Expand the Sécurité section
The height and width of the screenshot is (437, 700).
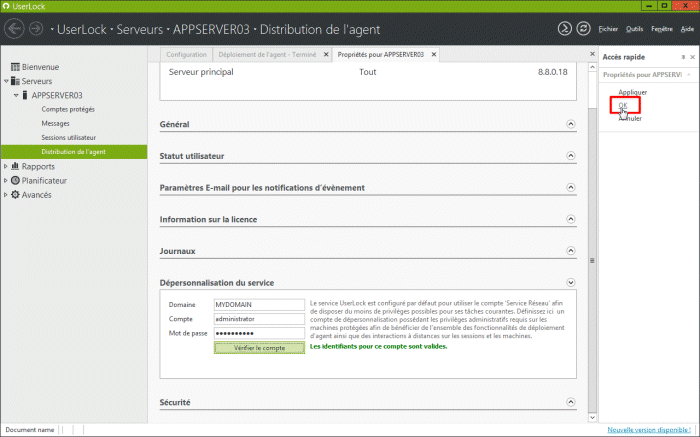pos(571,402)
